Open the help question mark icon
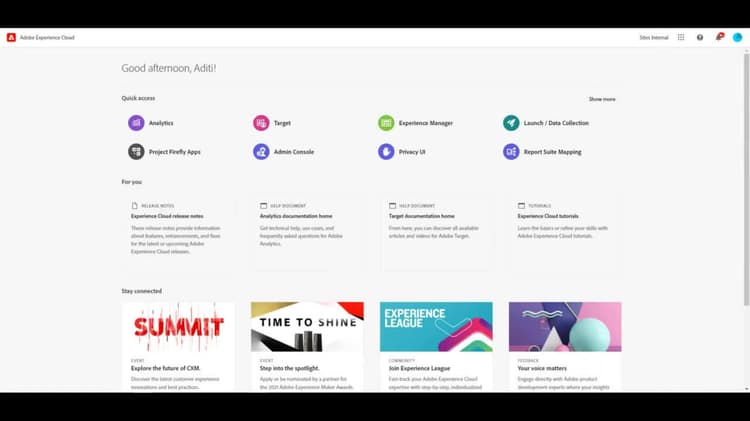The image size is (750, 421). pyautogui.click(x=700, y=37)
